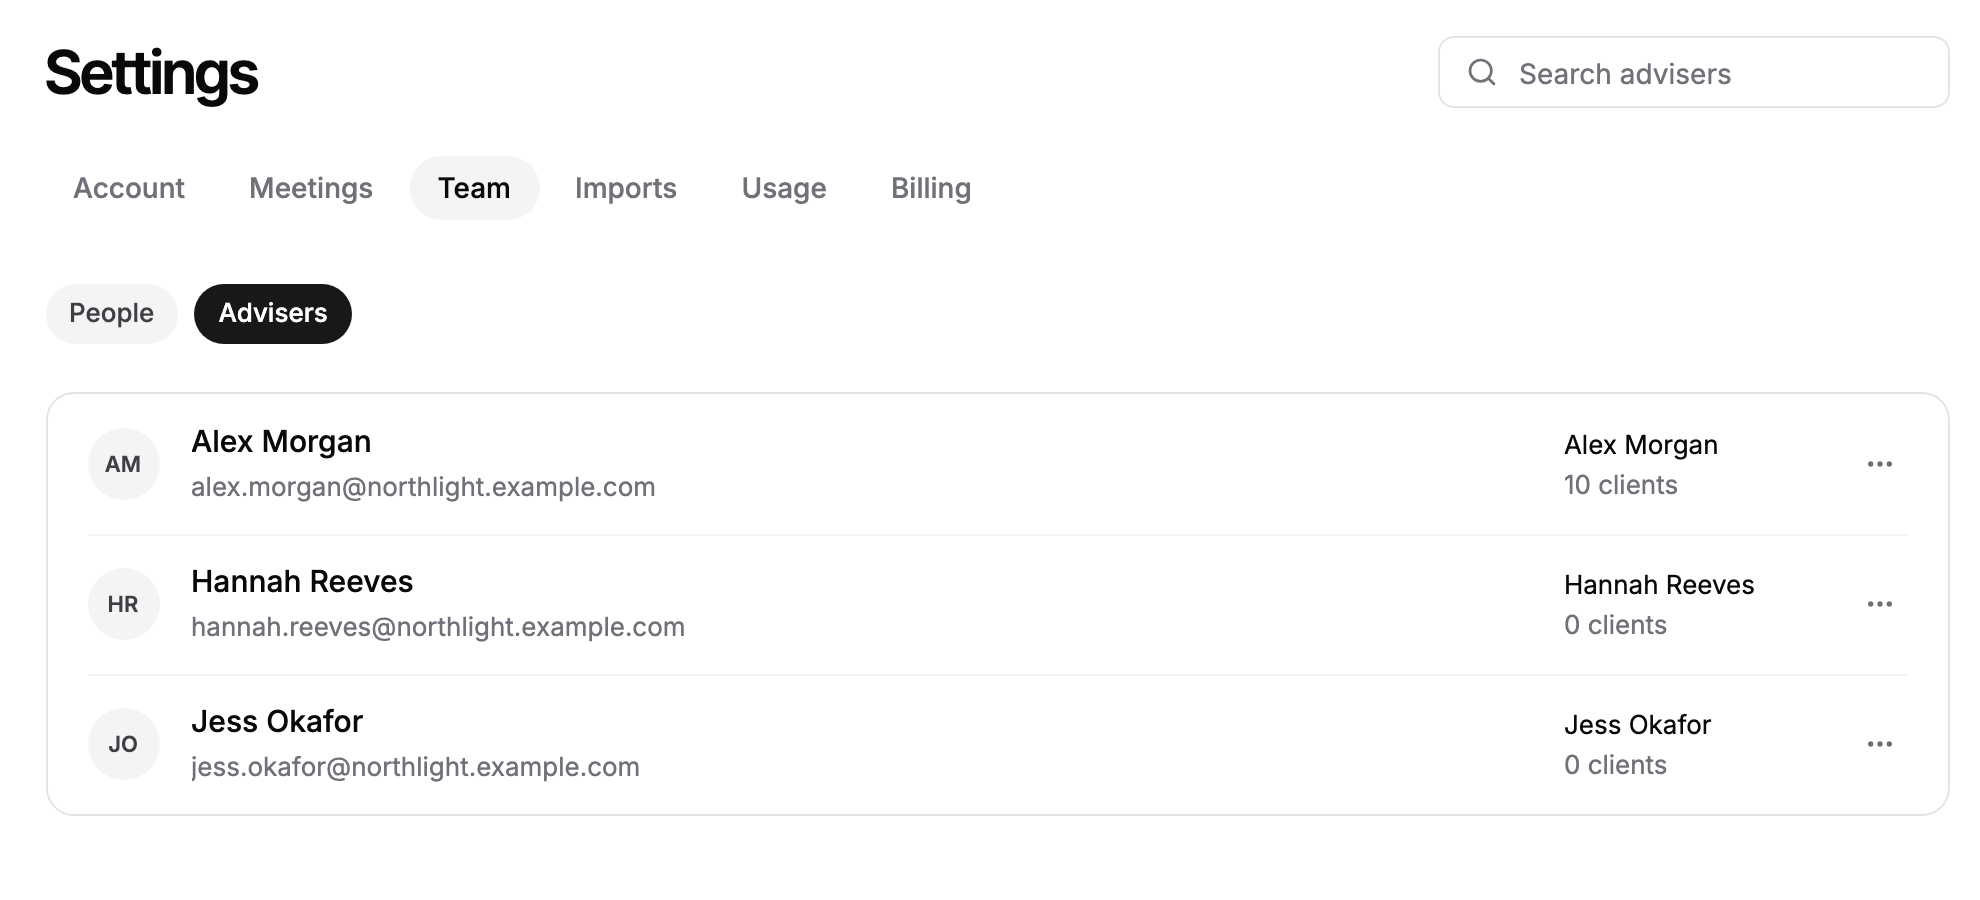Click the HR avatar badge

pos(124,604)
